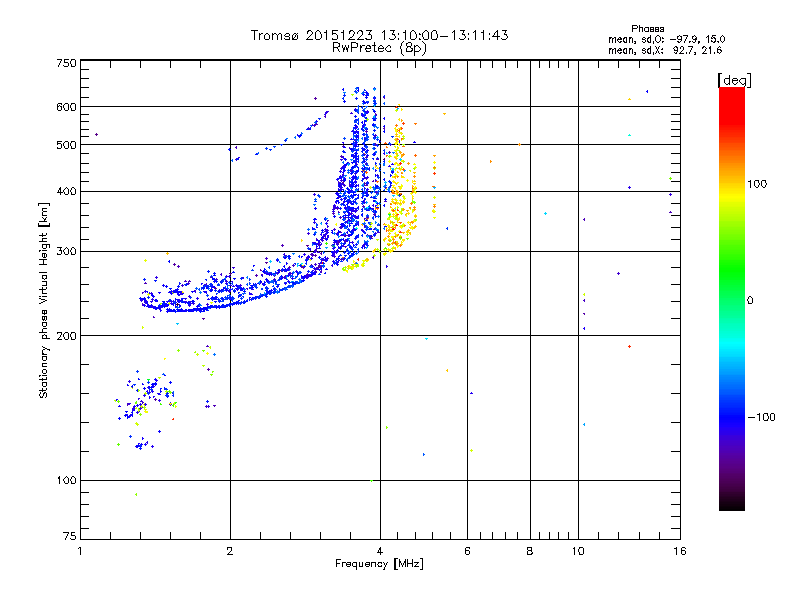Click the '1' x-axis tick label
800x600 pixels.
click(x=80, y=551)
